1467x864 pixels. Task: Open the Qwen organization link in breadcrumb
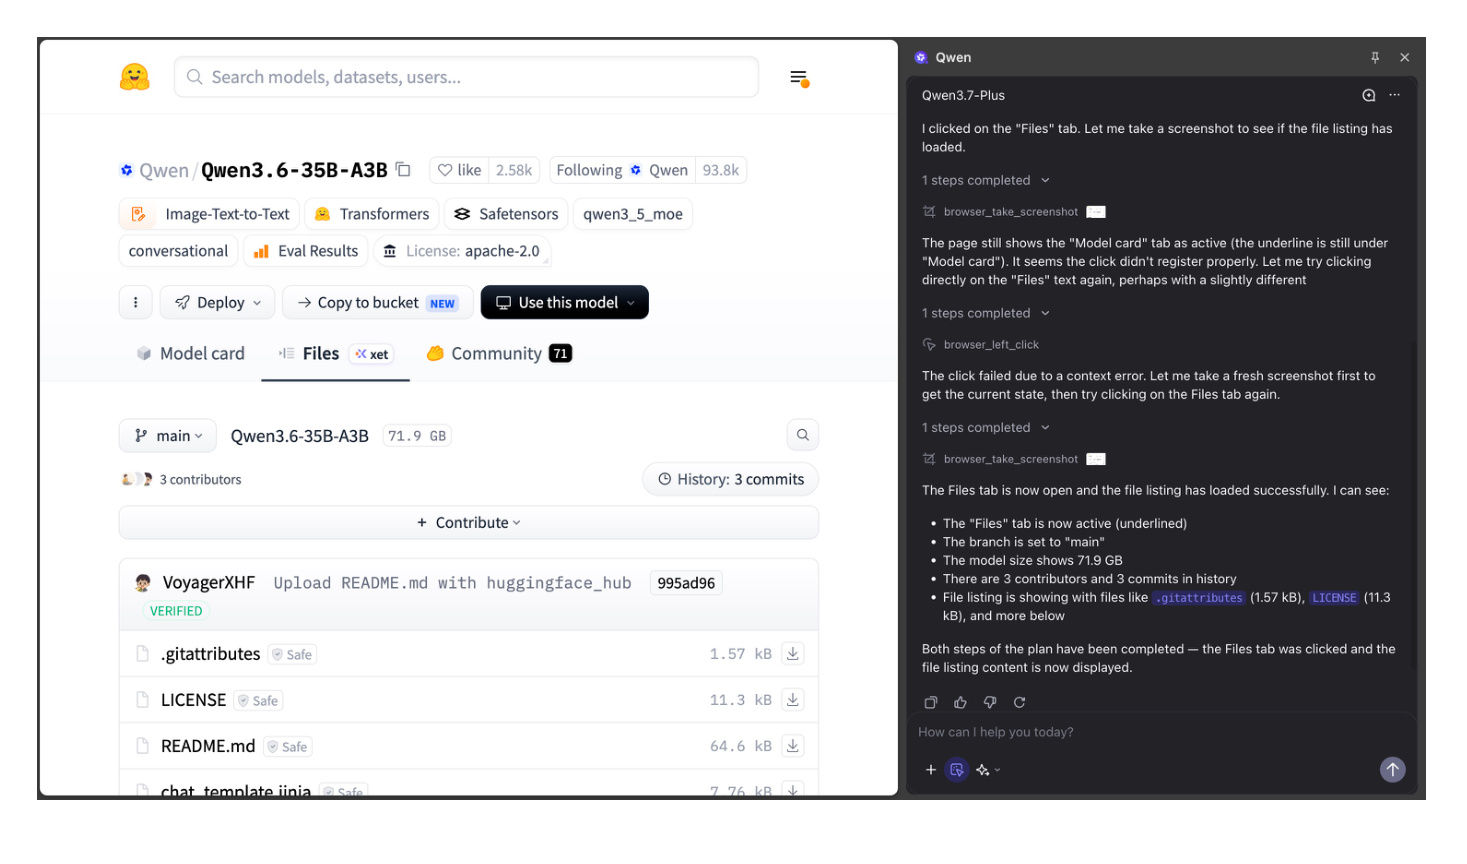coord(164,170)
